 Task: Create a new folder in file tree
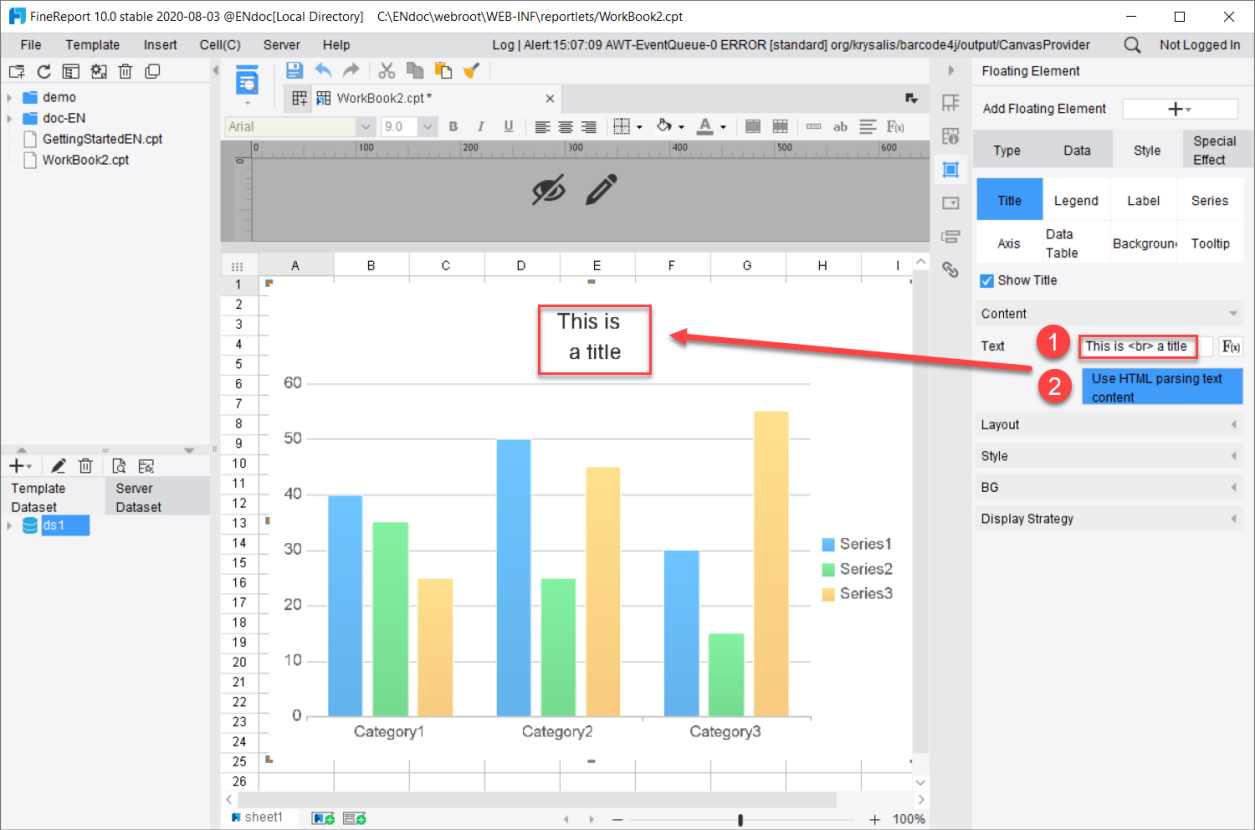point(17,71)
